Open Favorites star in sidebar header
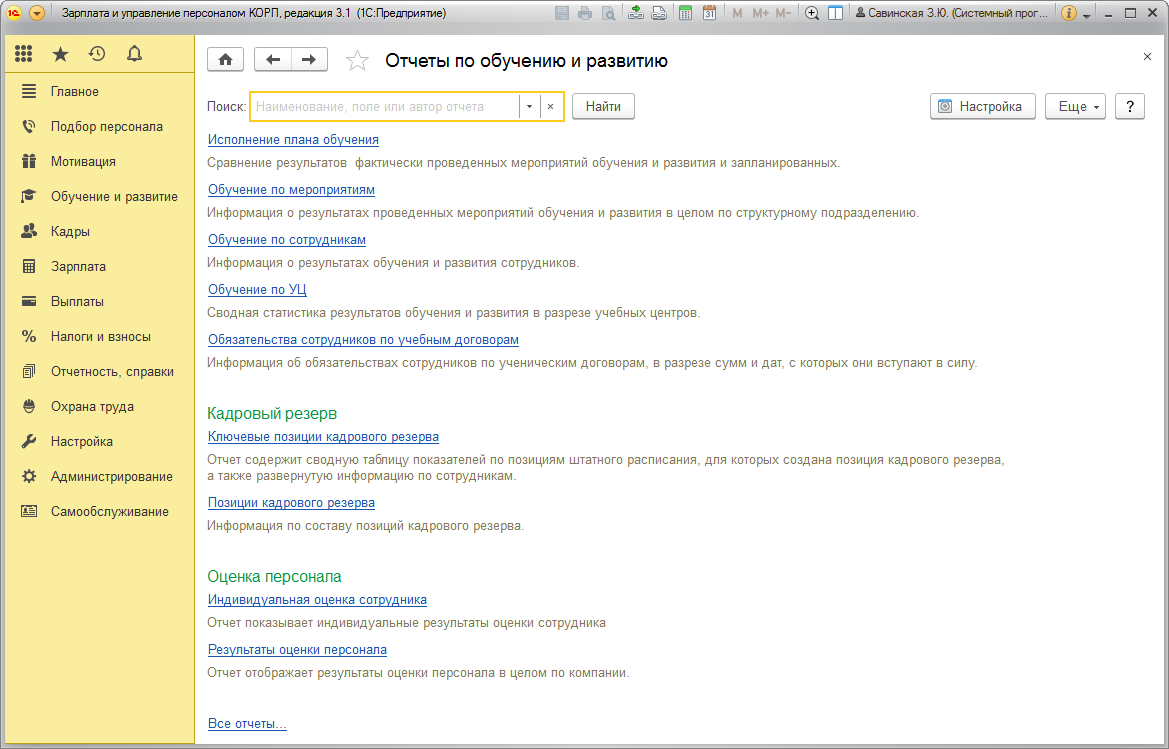Screen dimensions: 1169x749 click(x=60, y=54)
